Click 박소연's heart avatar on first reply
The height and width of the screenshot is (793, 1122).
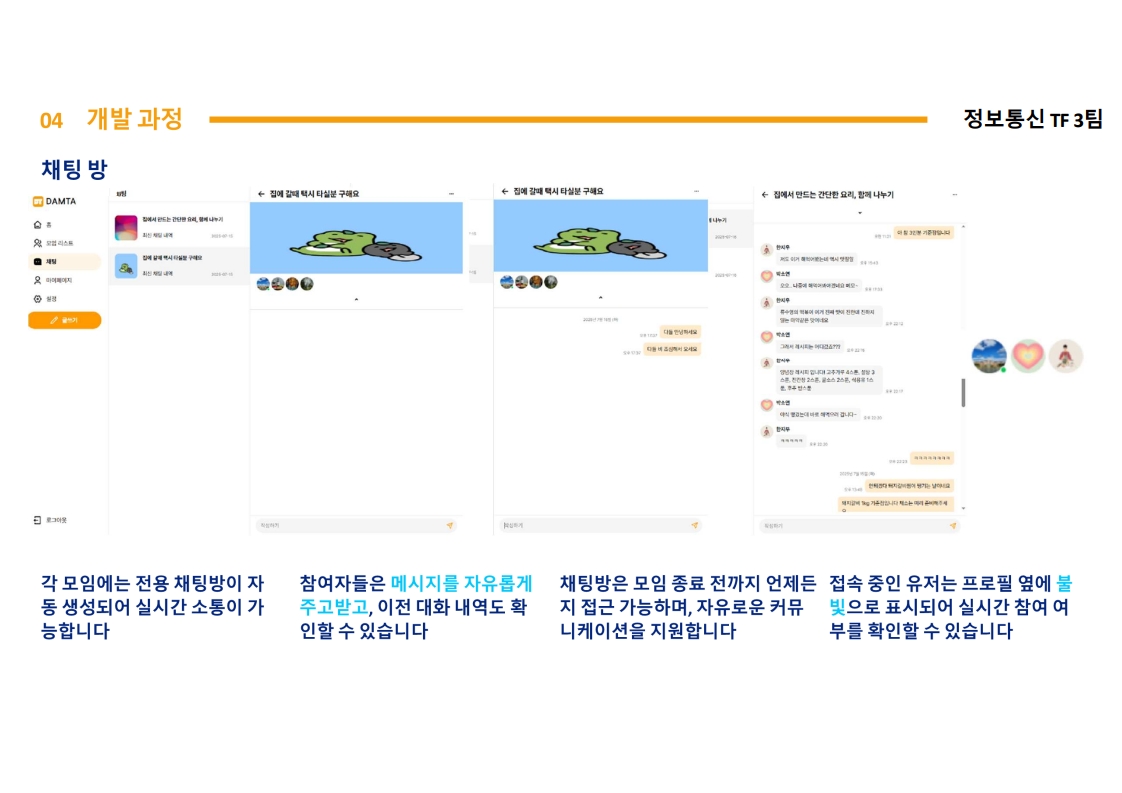[766, 276]
